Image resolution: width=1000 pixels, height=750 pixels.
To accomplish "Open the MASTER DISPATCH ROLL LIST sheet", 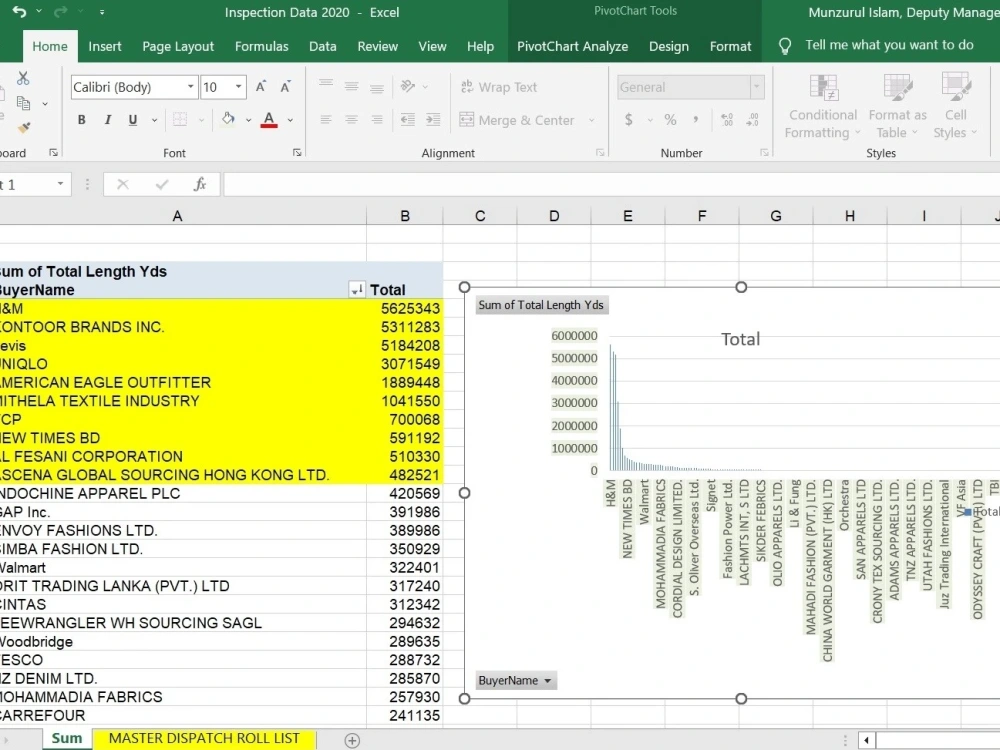I will [204, 739].
